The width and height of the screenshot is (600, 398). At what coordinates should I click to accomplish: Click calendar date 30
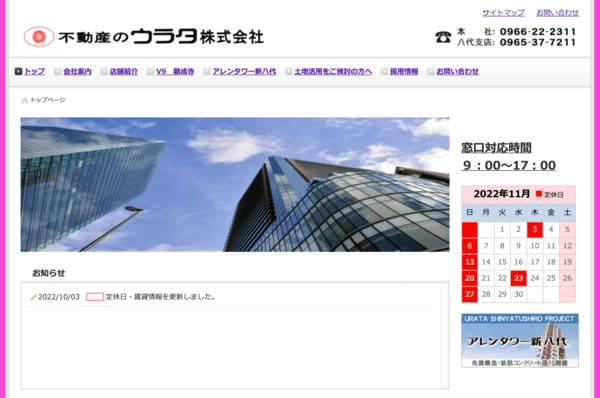pyautogui.click(x=518, y=294)
